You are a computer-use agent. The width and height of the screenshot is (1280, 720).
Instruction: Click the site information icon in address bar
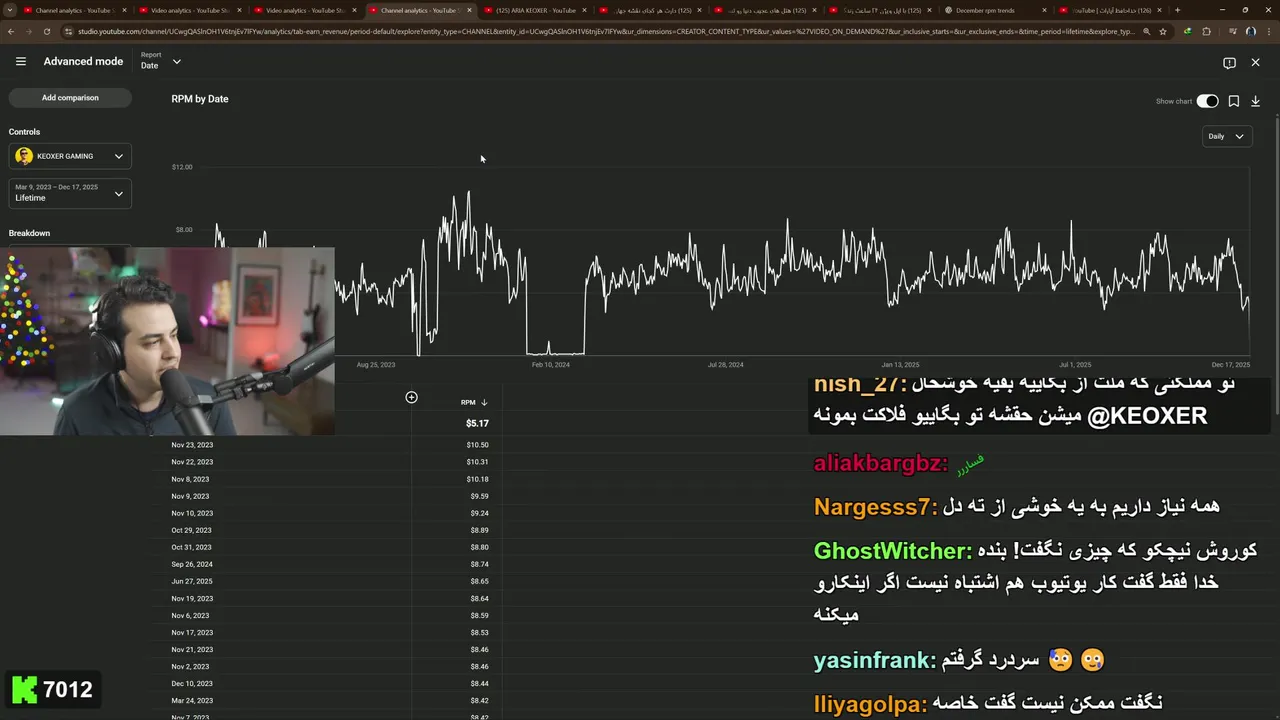(x=68, y=31)
